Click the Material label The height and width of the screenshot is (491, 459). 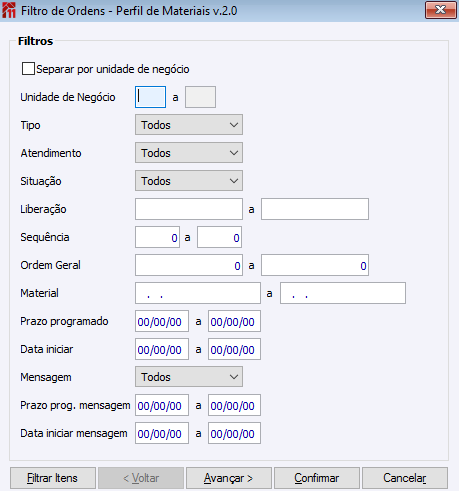[39, 293]
